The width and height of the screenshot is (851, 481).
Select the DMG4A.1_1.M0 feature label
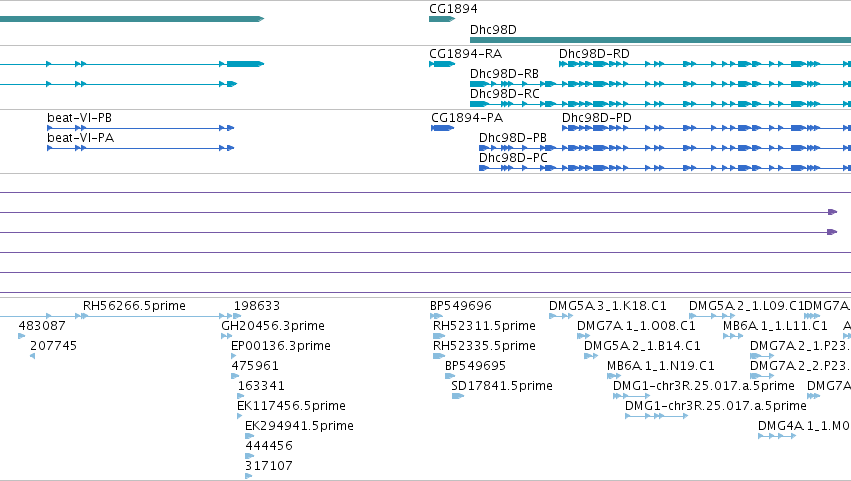click(804, 426)
